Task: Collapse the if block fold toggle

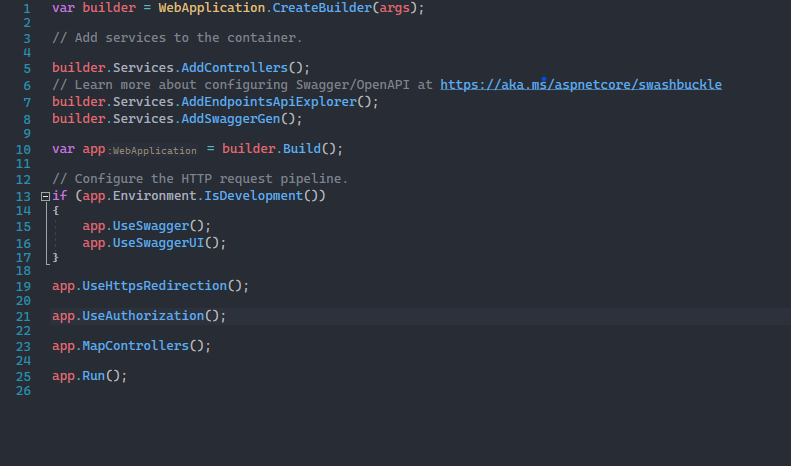Action: [45, 197]
